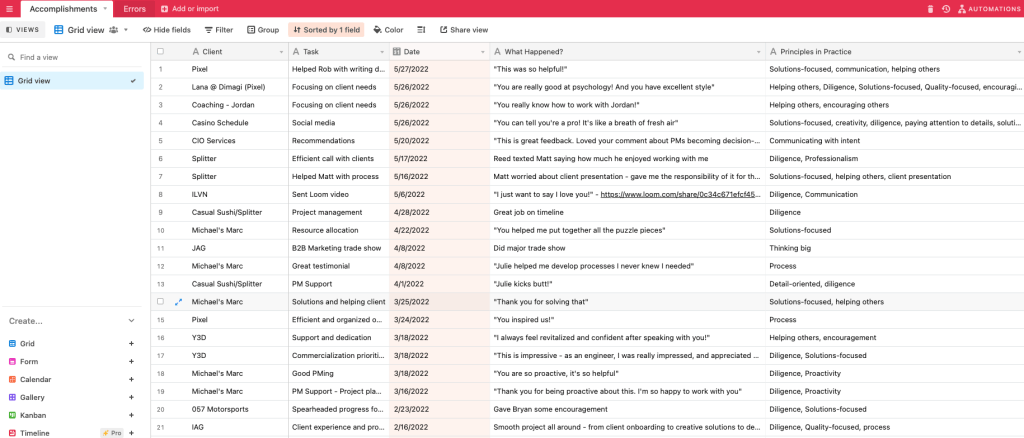Check the row 14 selection checkbox
This screenshot has width=1024, height=438.
[x=160, y=301]
